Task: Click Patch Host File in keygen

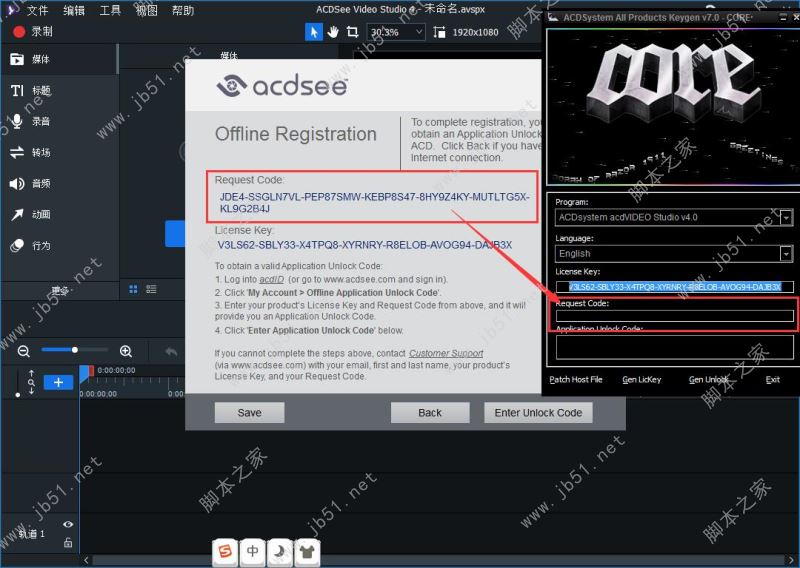Action: [576, 379]
